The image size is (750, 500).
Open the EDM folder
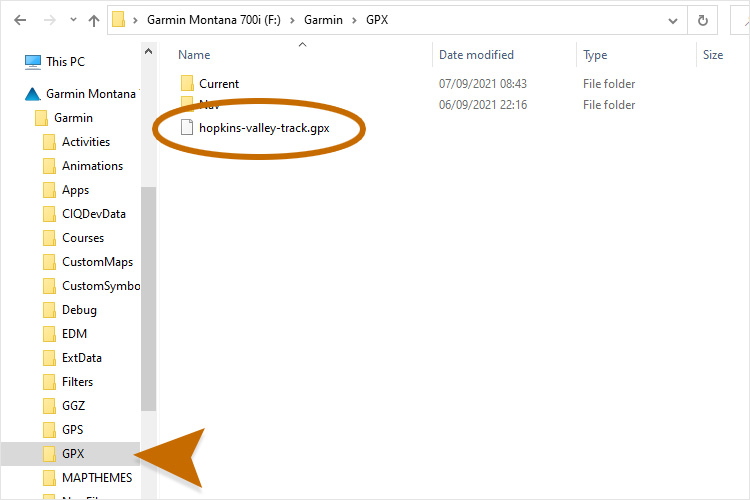click(x=75, y=333)
